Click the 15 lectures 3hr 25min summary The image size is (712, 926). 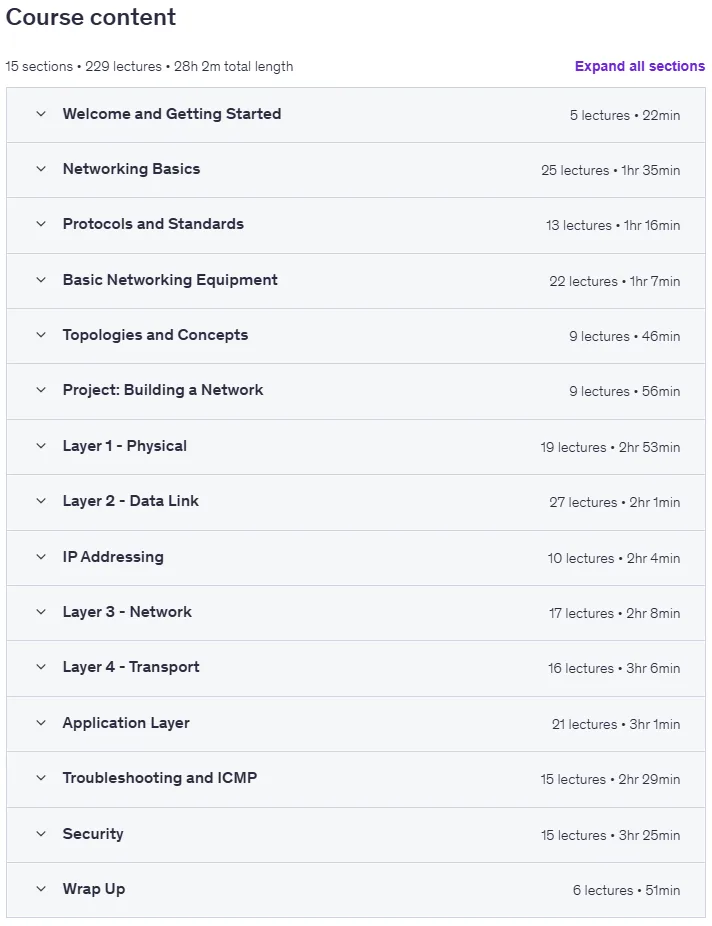coord(610,835)
